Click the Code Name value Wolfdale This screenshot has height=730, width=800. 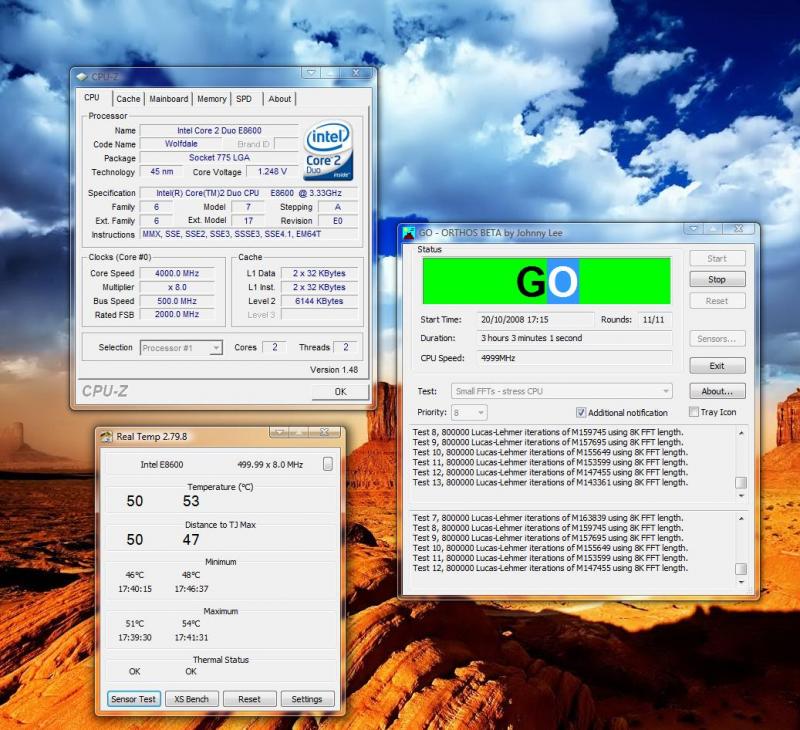click(181, 144)
